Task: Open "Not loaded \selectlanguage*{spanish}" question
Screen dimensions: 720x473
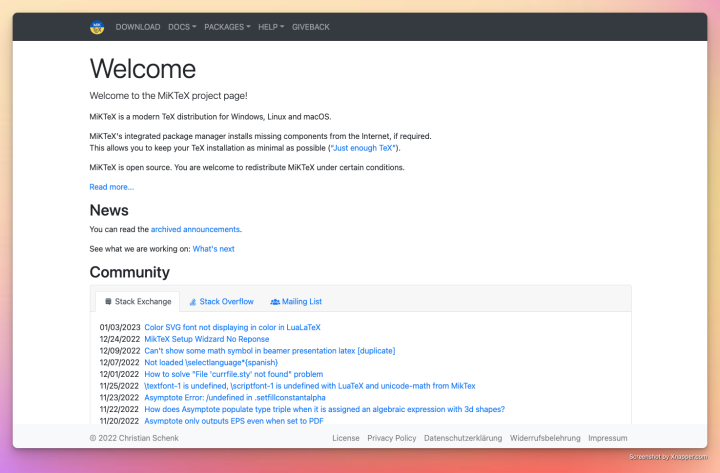Action: click(211, 362)
